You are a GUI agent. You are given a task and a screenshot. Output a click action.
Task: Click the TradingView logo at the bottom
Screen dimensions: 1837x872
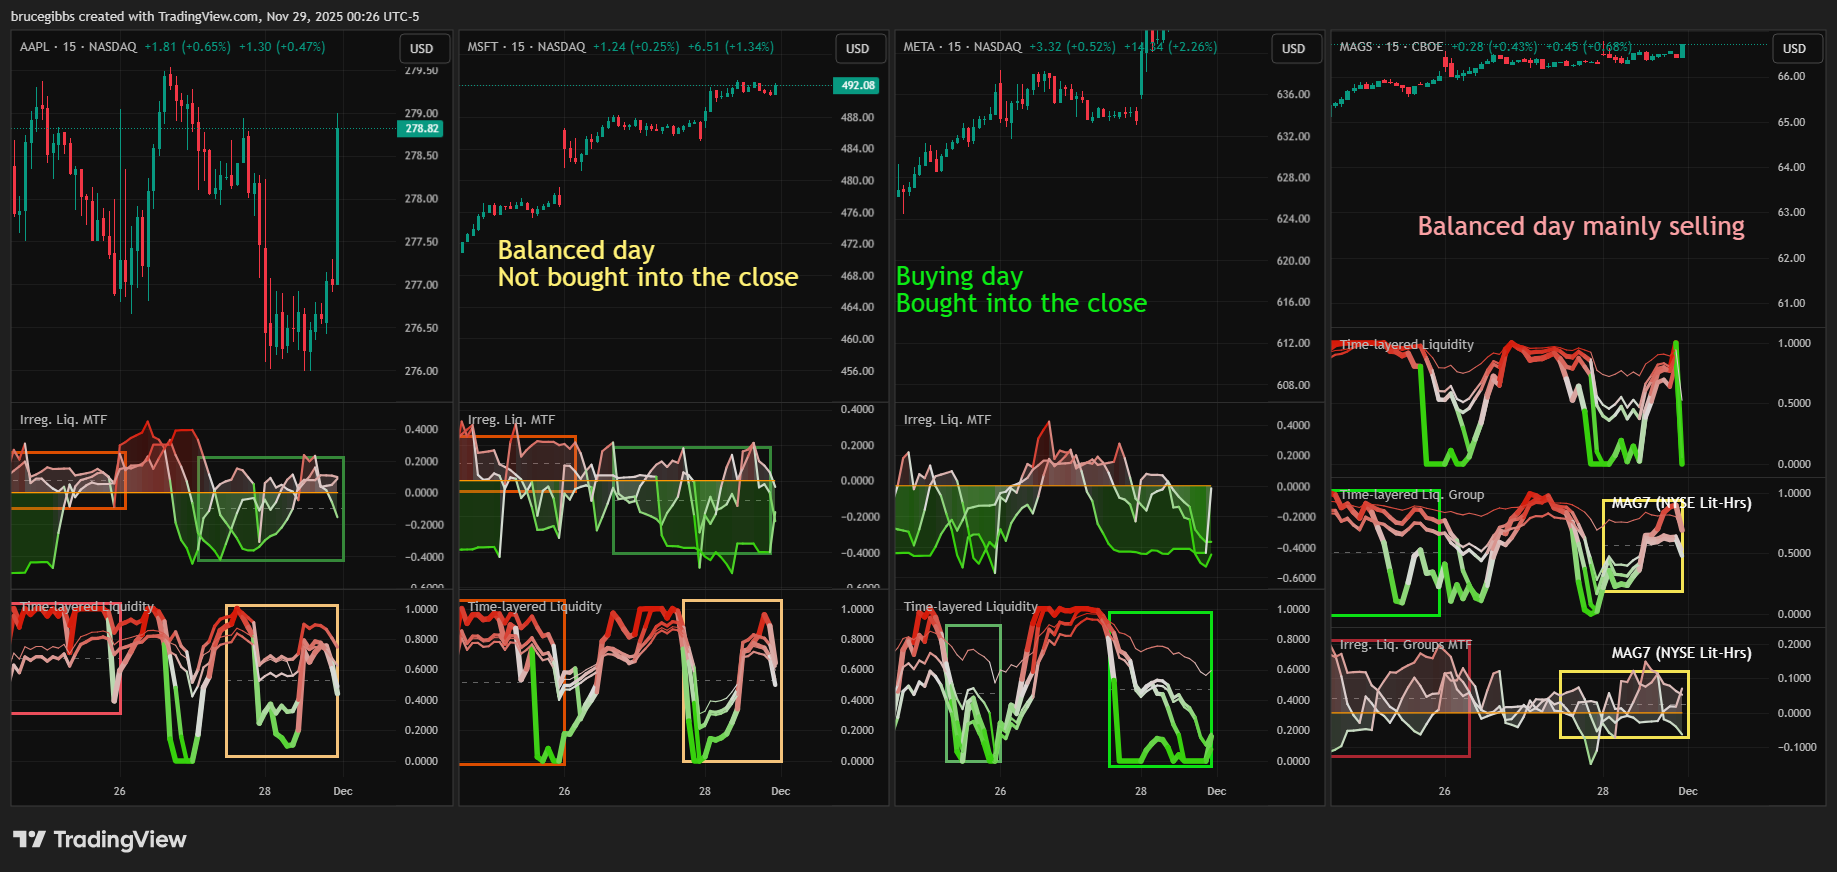[x=100, y=839]
